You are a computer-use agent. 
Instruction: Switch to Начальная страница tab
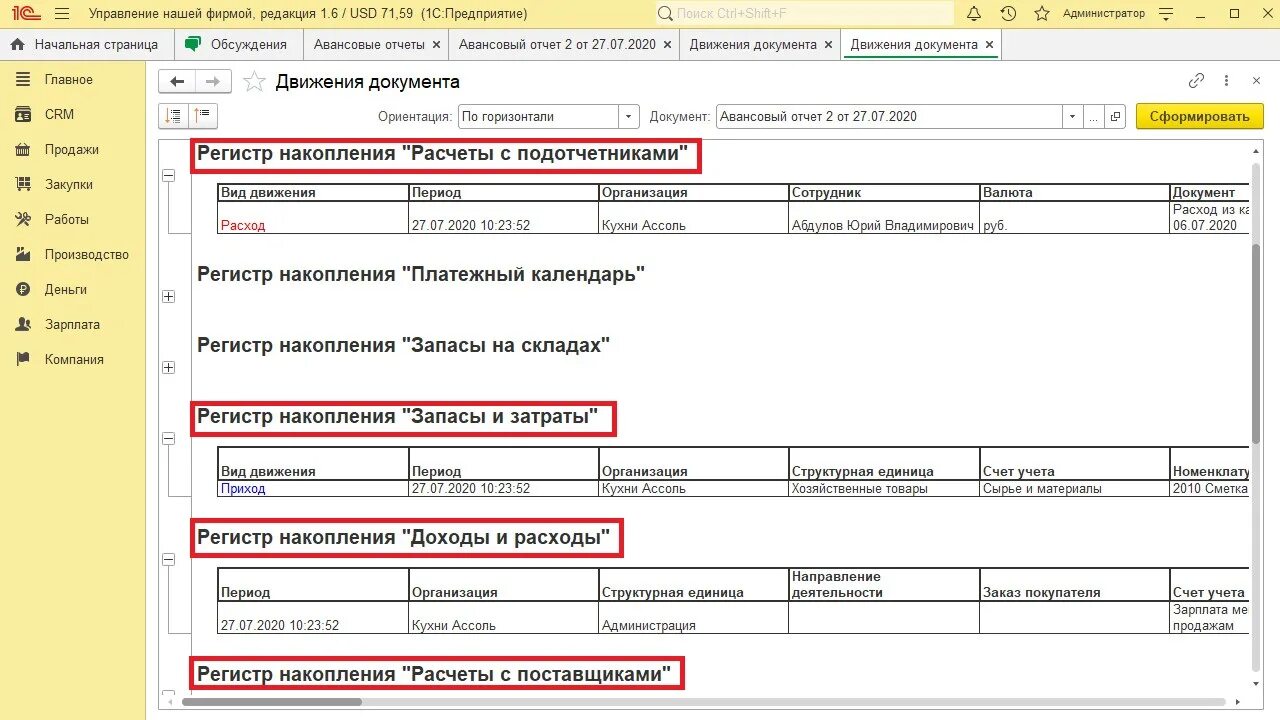click(86, 44)
